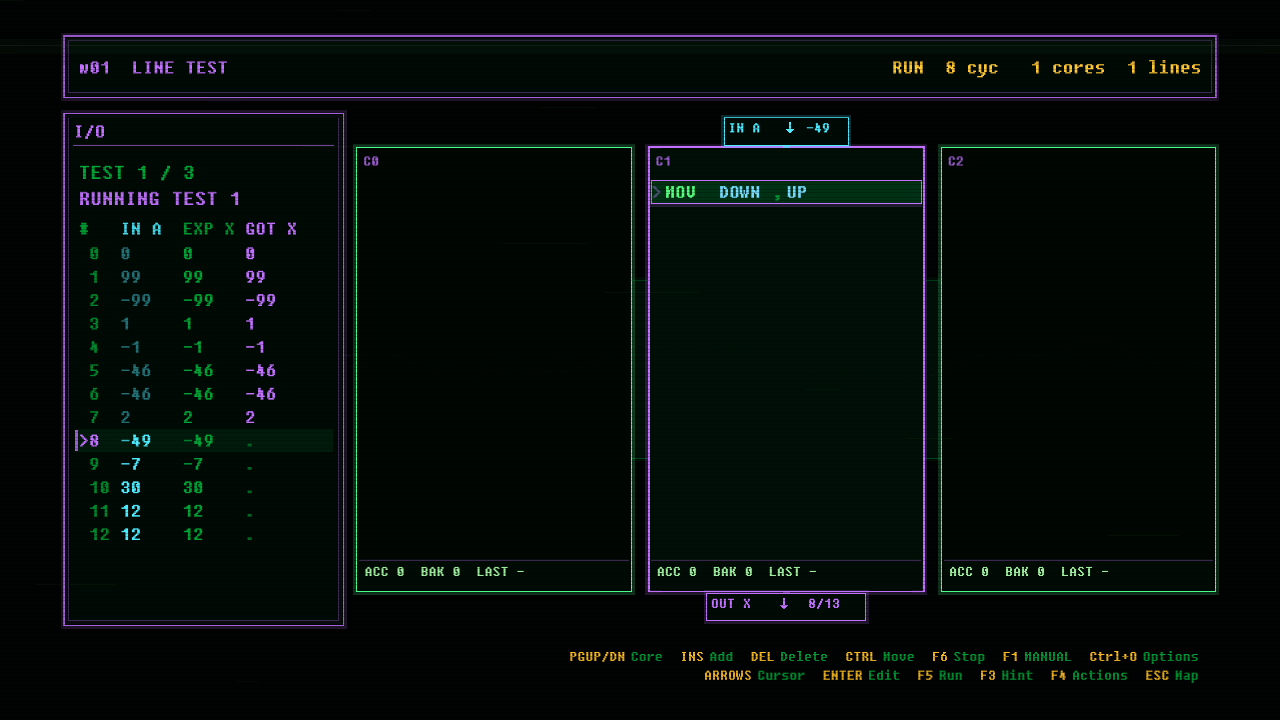Image resolution: width=1280 pixels, height=720 pixels.
Task: Click PGUP/DN Core switch hint
Action: pos(616,657)
